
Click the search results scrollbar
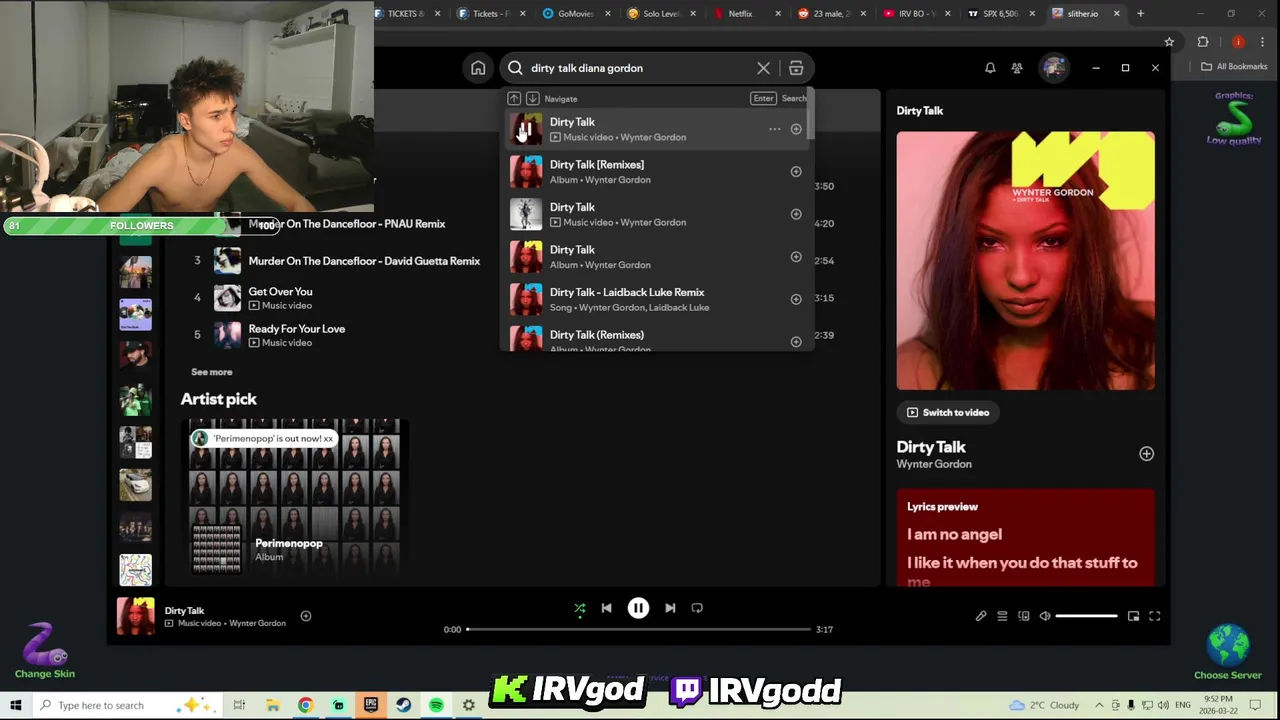pos(811,115)
